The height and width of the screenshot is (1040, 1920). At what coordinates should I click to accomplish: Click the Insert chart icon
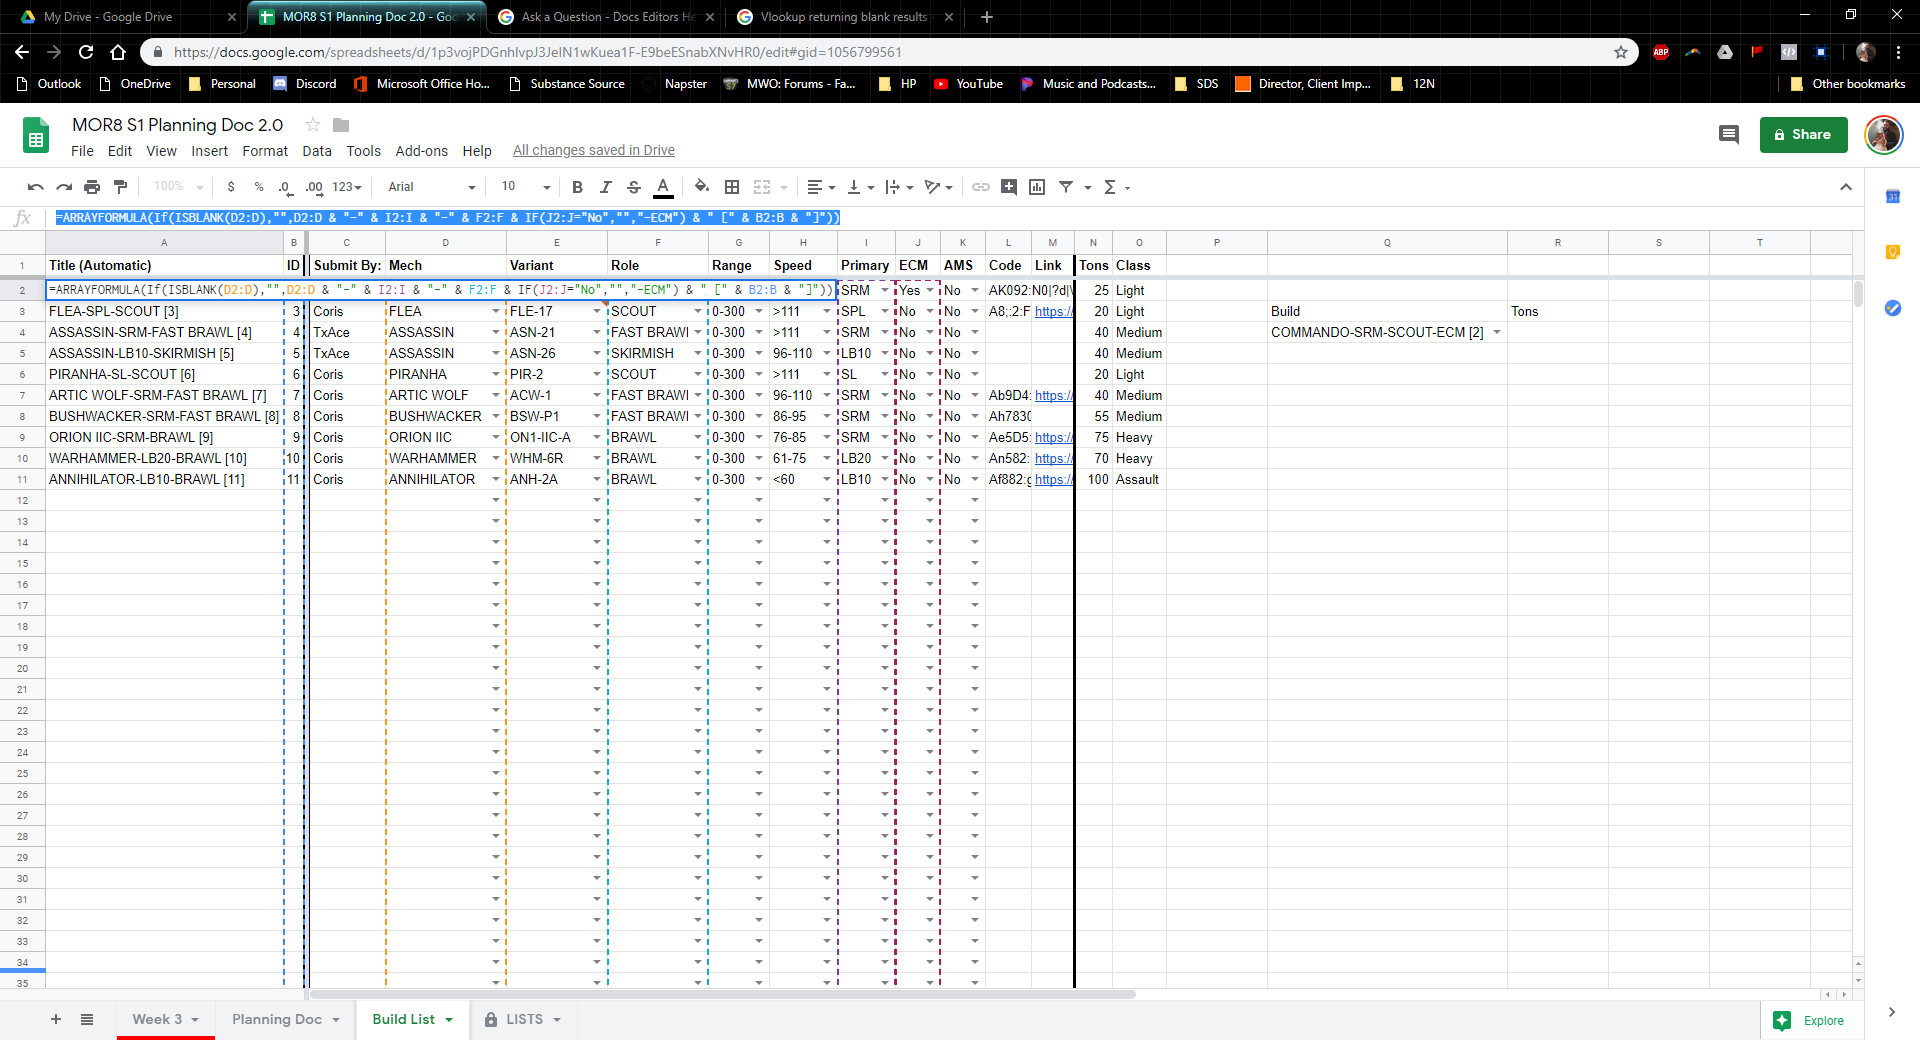(x=1037, y=187)
